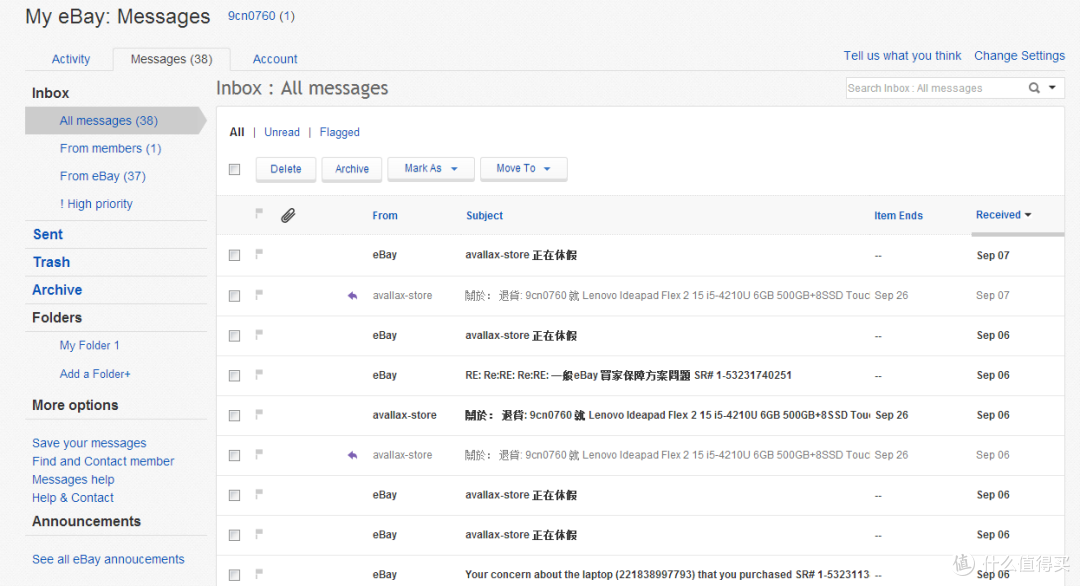
Task: Open From eBay (37) folder
Action: click(x=103, y=176)
